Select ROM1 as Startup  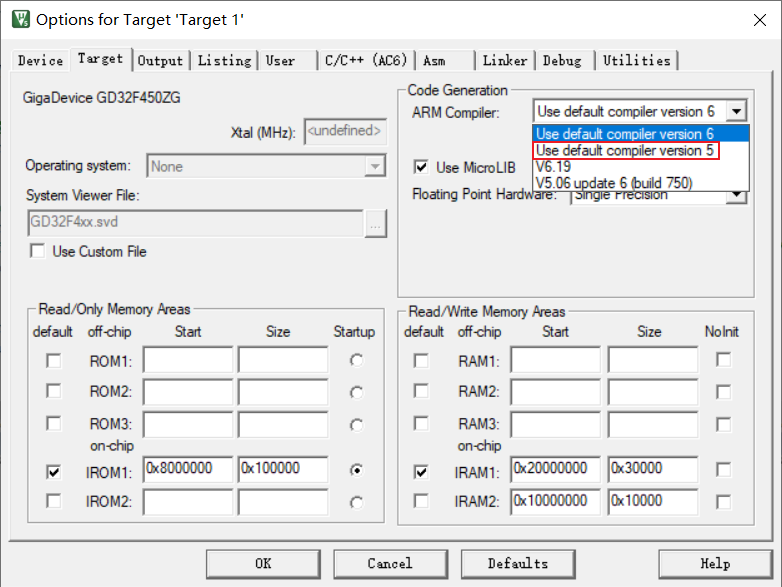click(356, 360)
